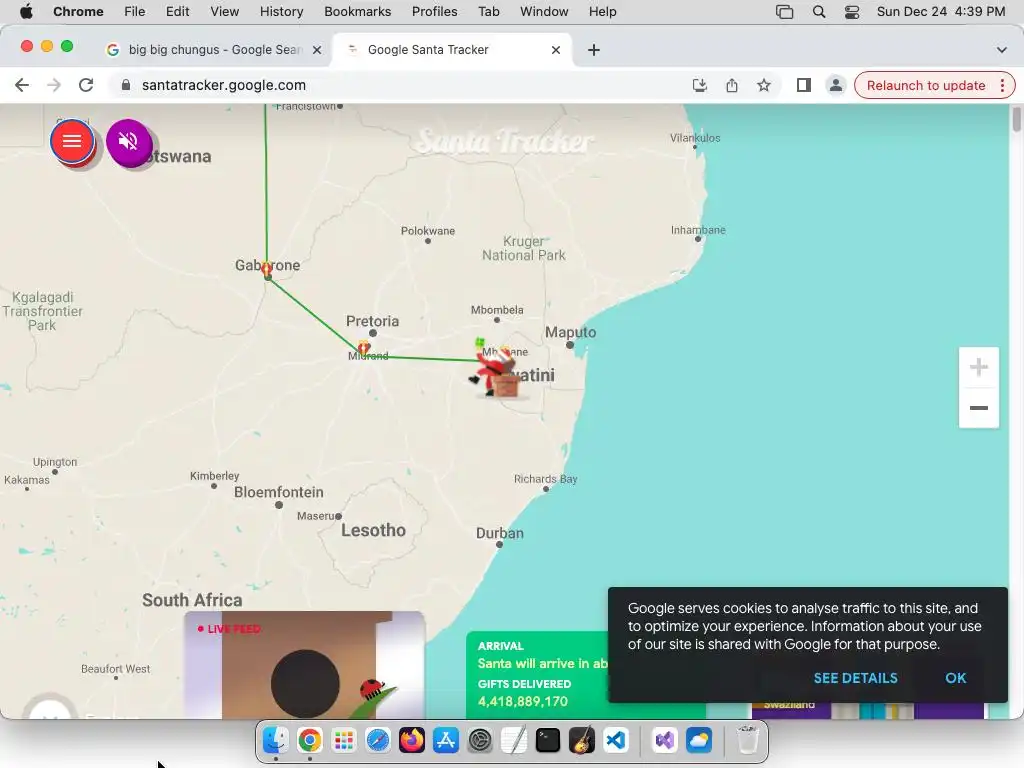
Task: Open Visual Studio Code from the Dock
Action: [616, 741]
